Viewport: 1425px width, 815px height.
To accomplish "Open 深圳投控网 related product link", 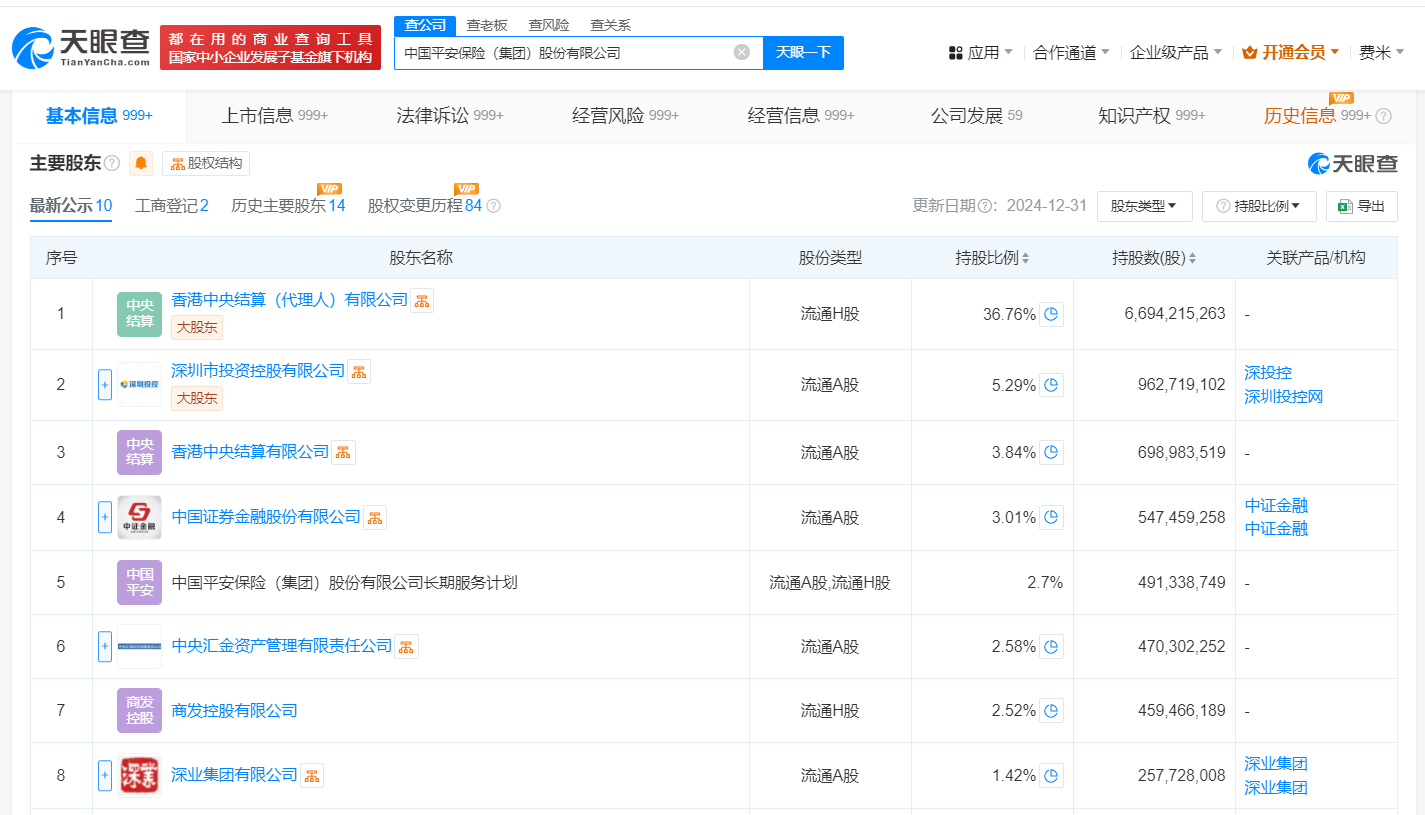I will [1284, 397].
